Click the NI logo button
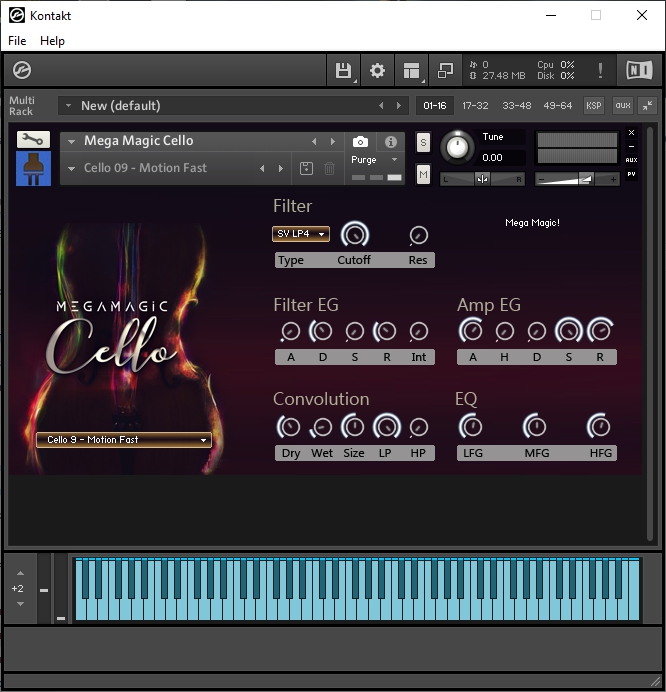The width and height of the screenshot is (666, 692). [x=639, y=70]
